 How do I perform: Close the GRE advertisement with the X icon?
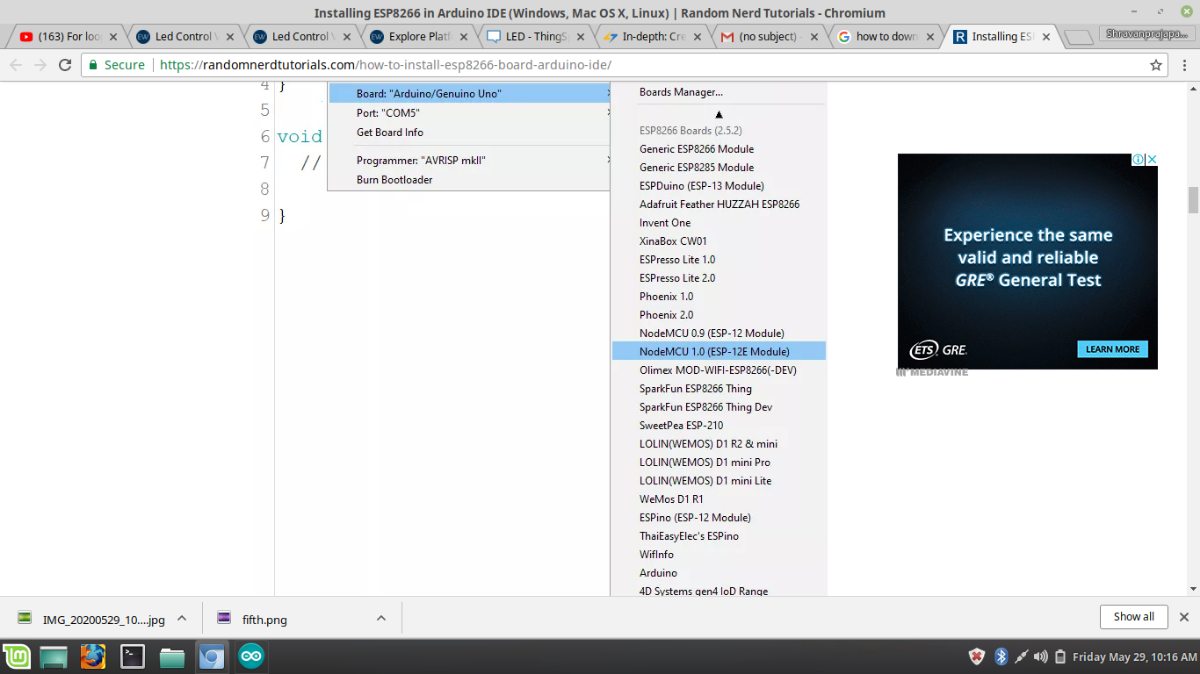pyautogui.click(x=1151, y=160)
